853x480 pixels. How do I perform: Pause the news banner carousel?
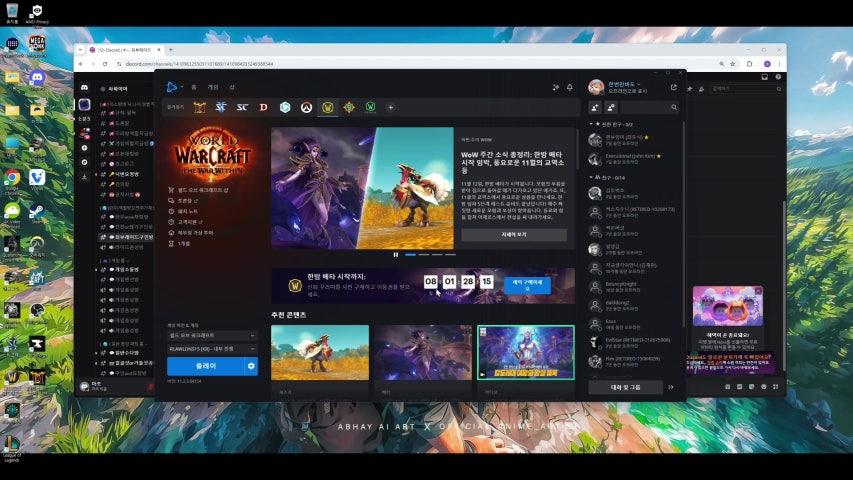click(396, 254)
